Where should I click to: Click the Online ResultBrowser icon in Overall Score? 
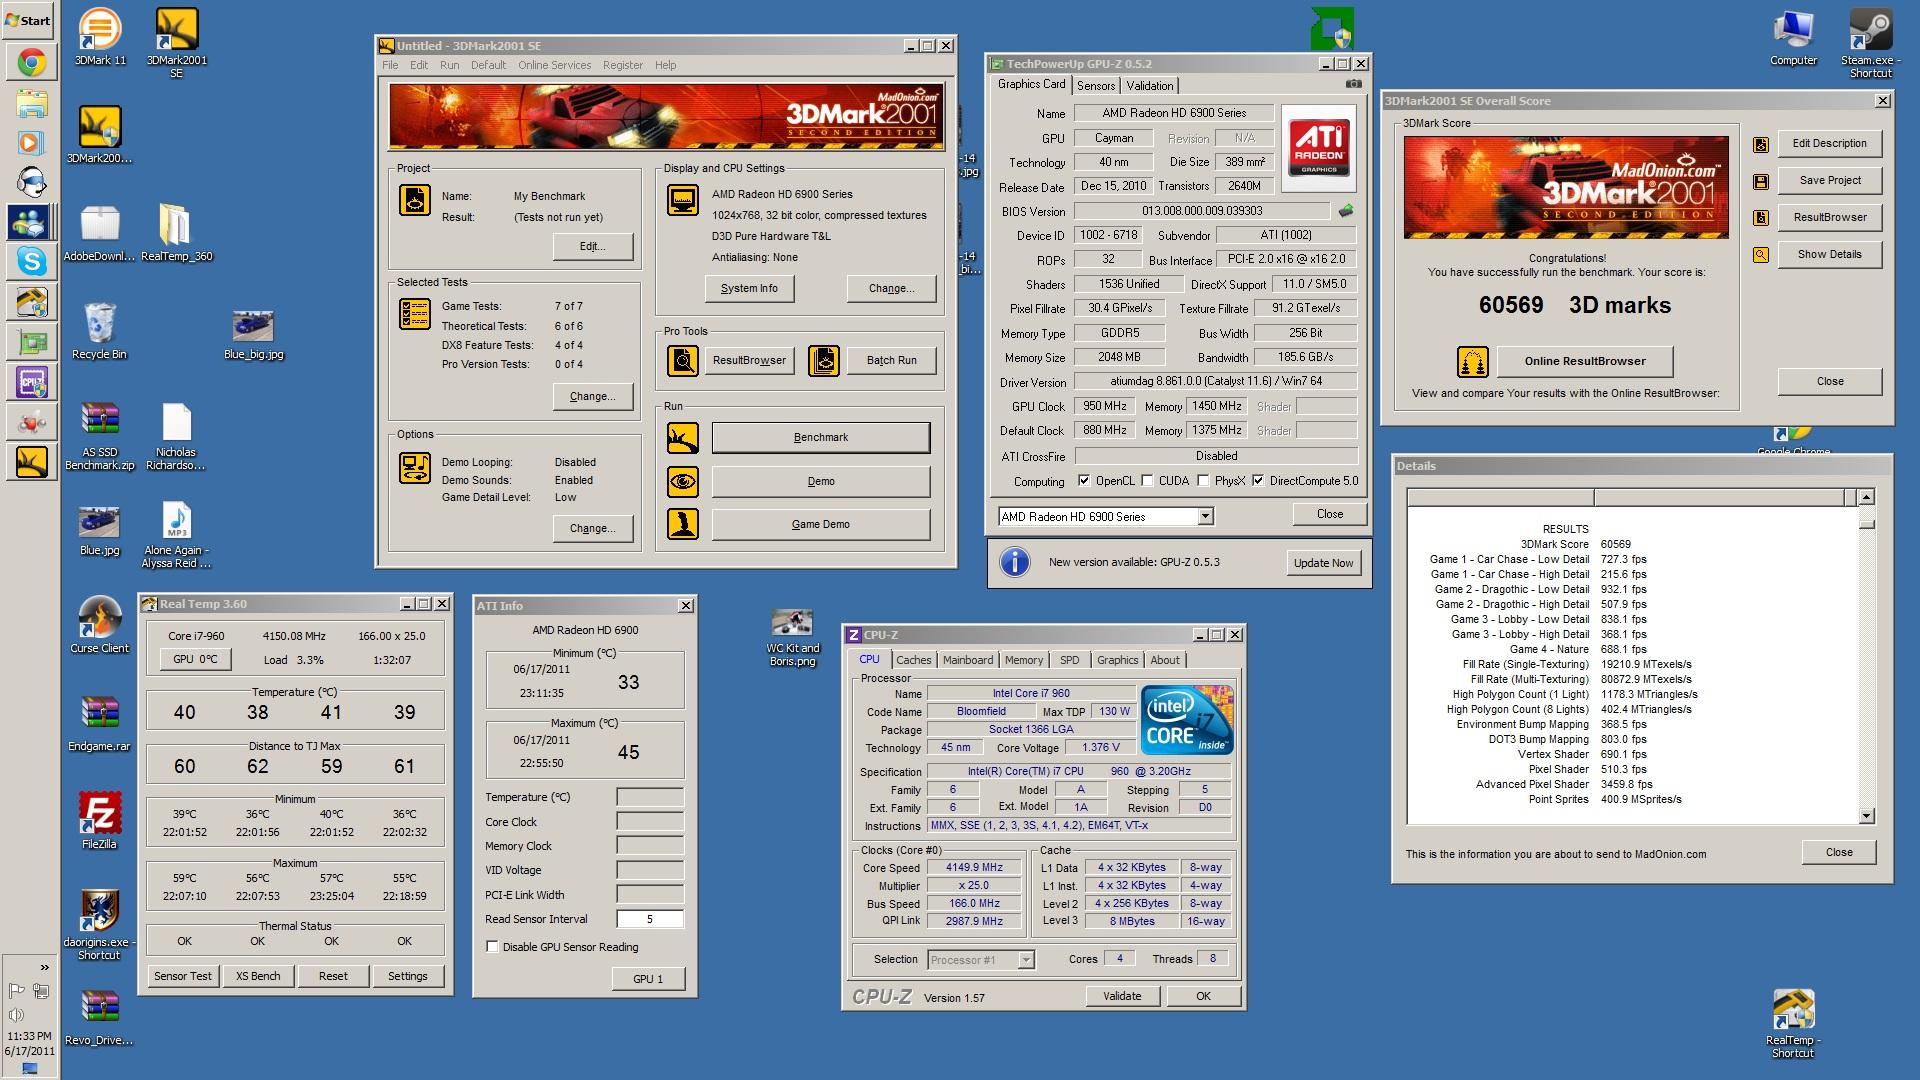[x=1472, y=361]
